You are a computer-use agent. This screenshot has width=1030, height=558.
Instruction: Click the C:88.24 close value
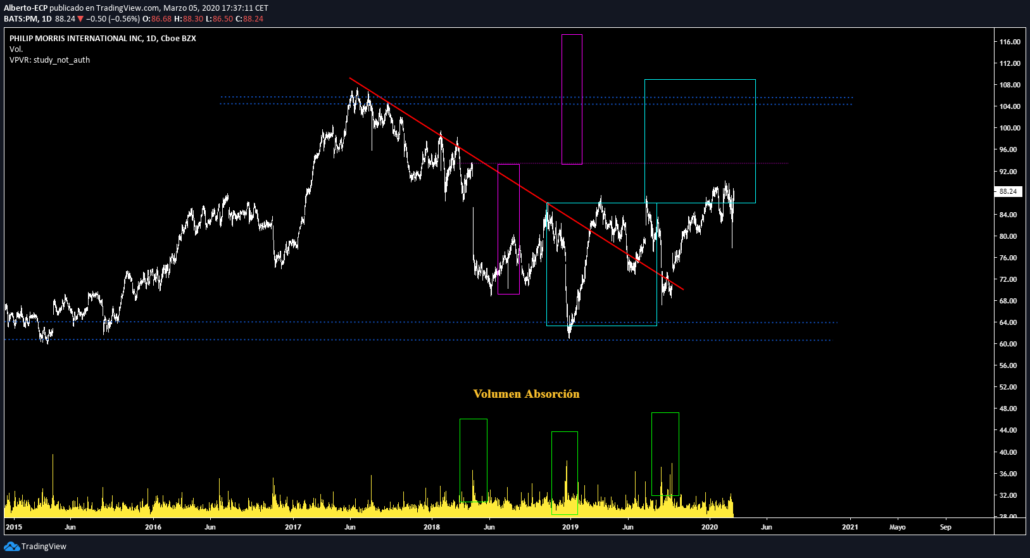pos(250,18)
